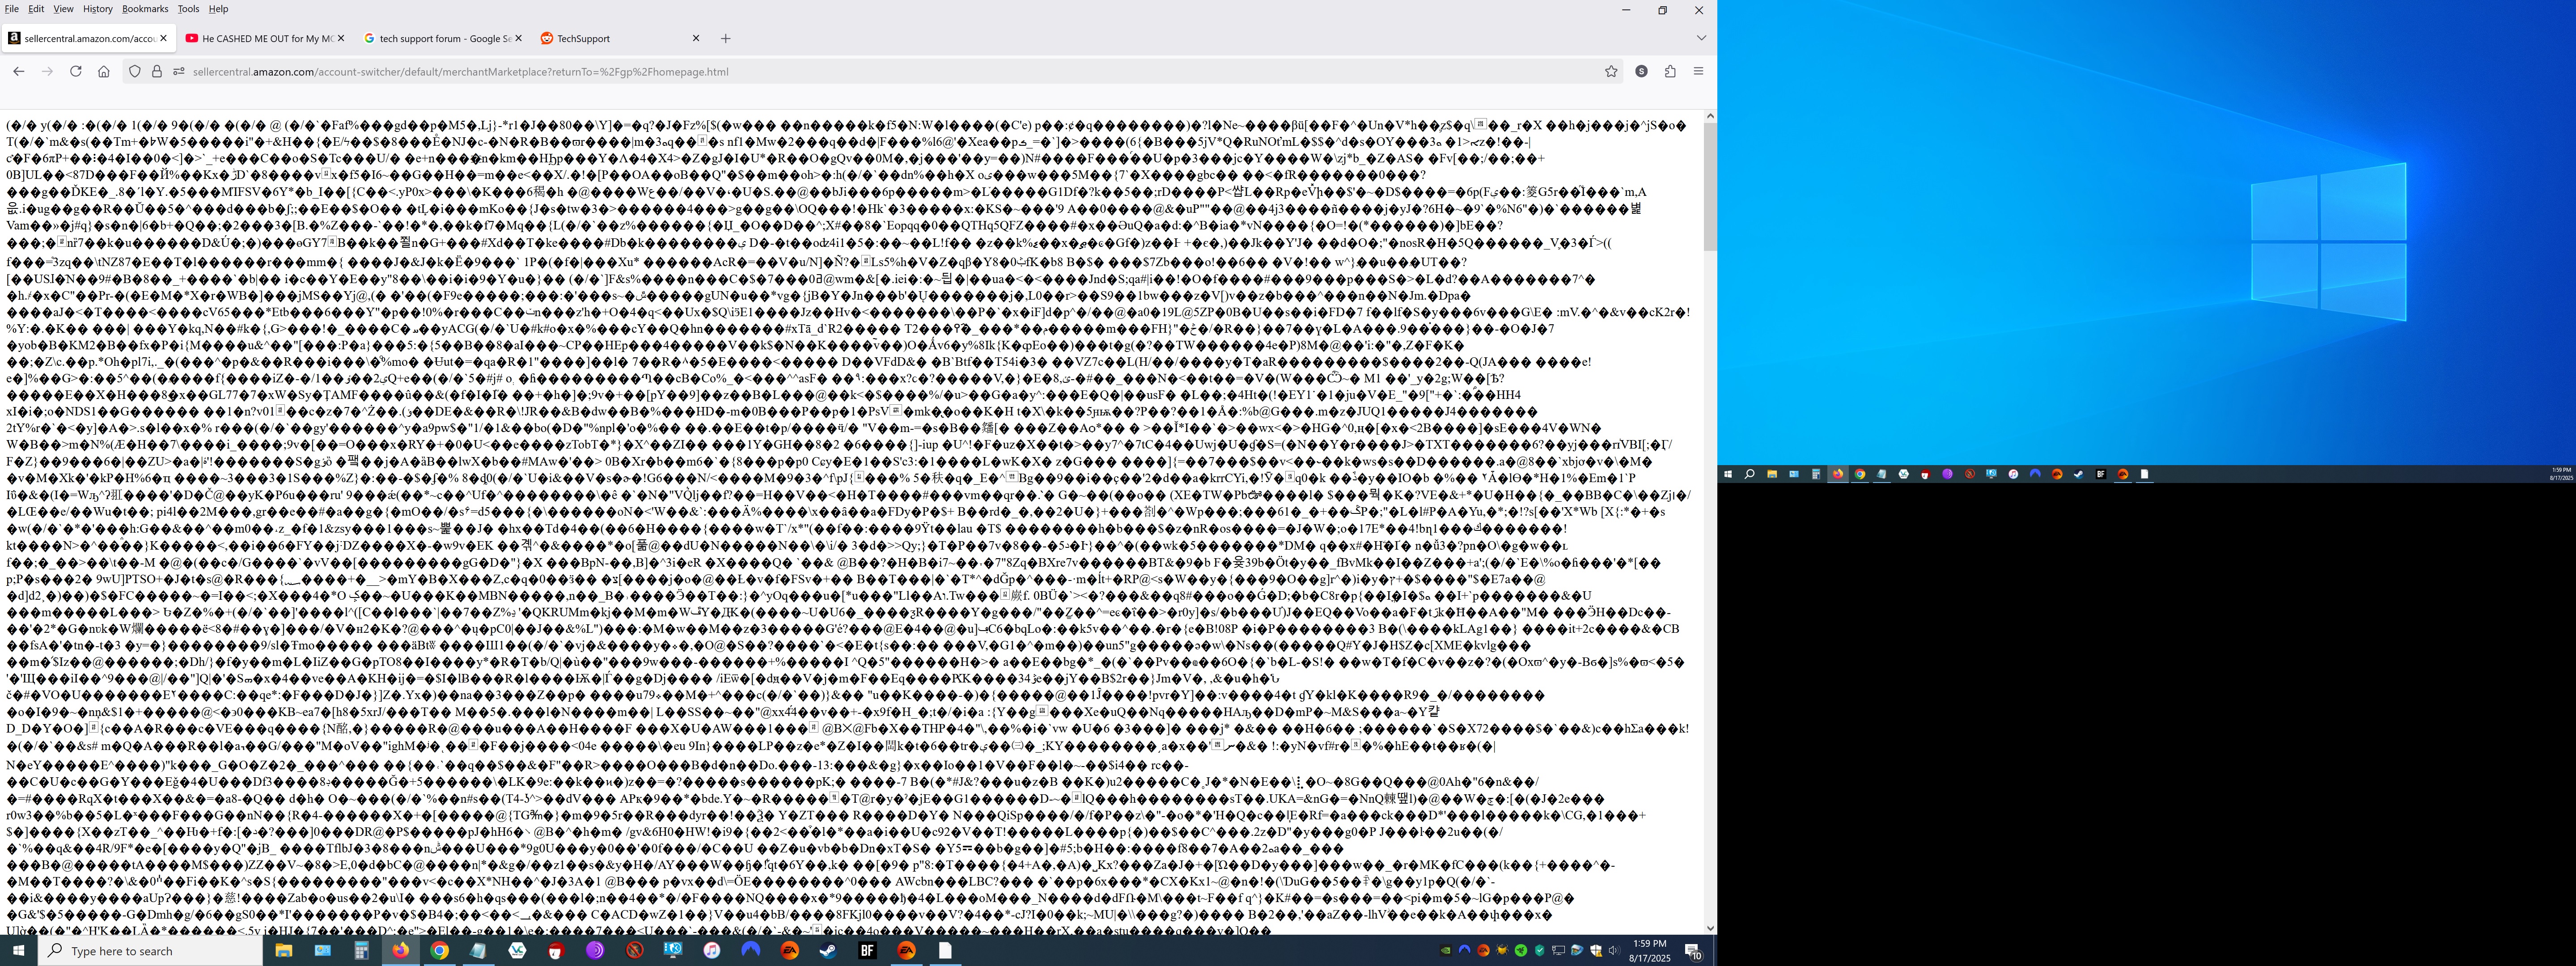
Task: Open the Help menu
Action: coord(218,9)
